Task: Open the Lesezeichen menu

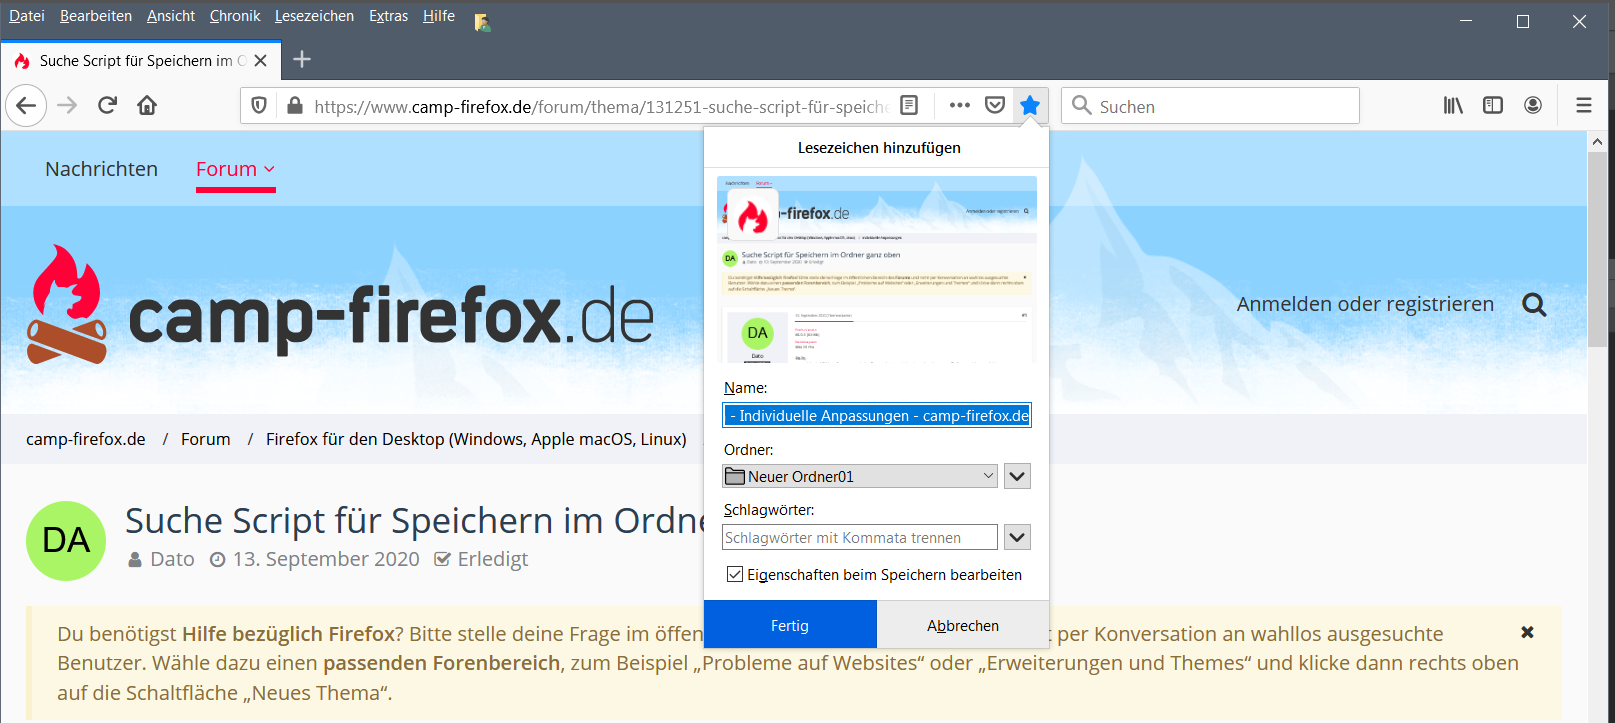Action: [314, 16]
